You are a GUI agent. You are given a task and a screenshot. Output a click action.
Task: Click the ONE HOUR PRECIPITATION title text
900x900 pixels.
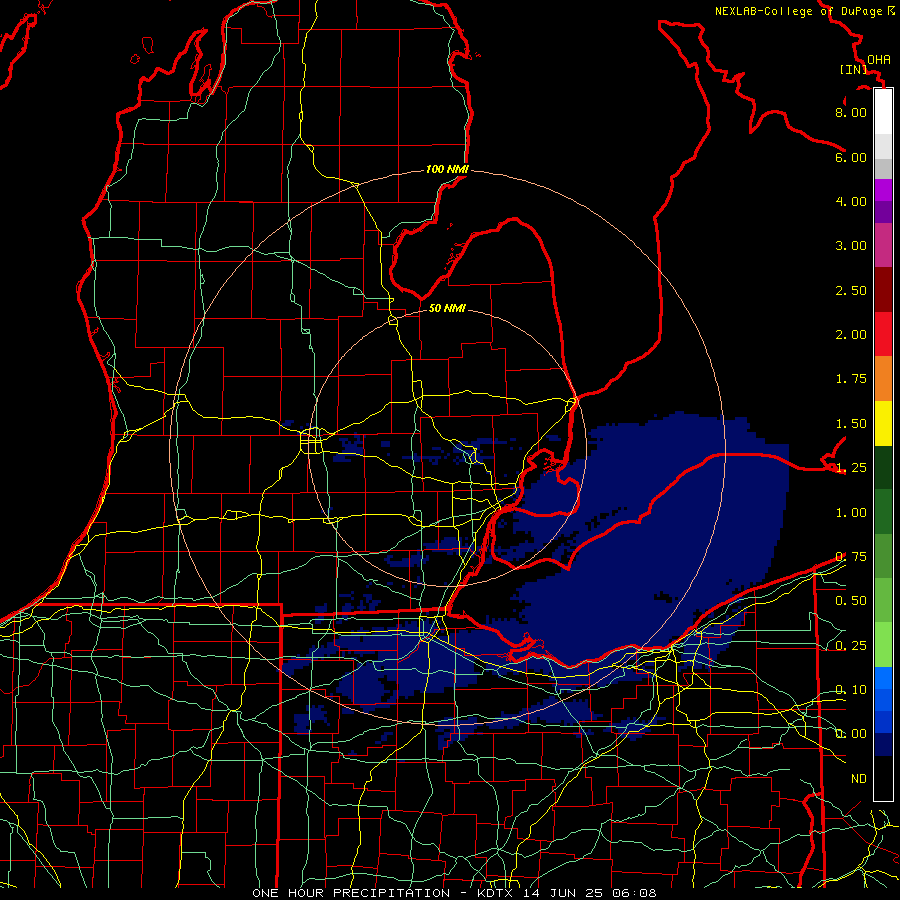pyautogui.click(x=351, y=893)
